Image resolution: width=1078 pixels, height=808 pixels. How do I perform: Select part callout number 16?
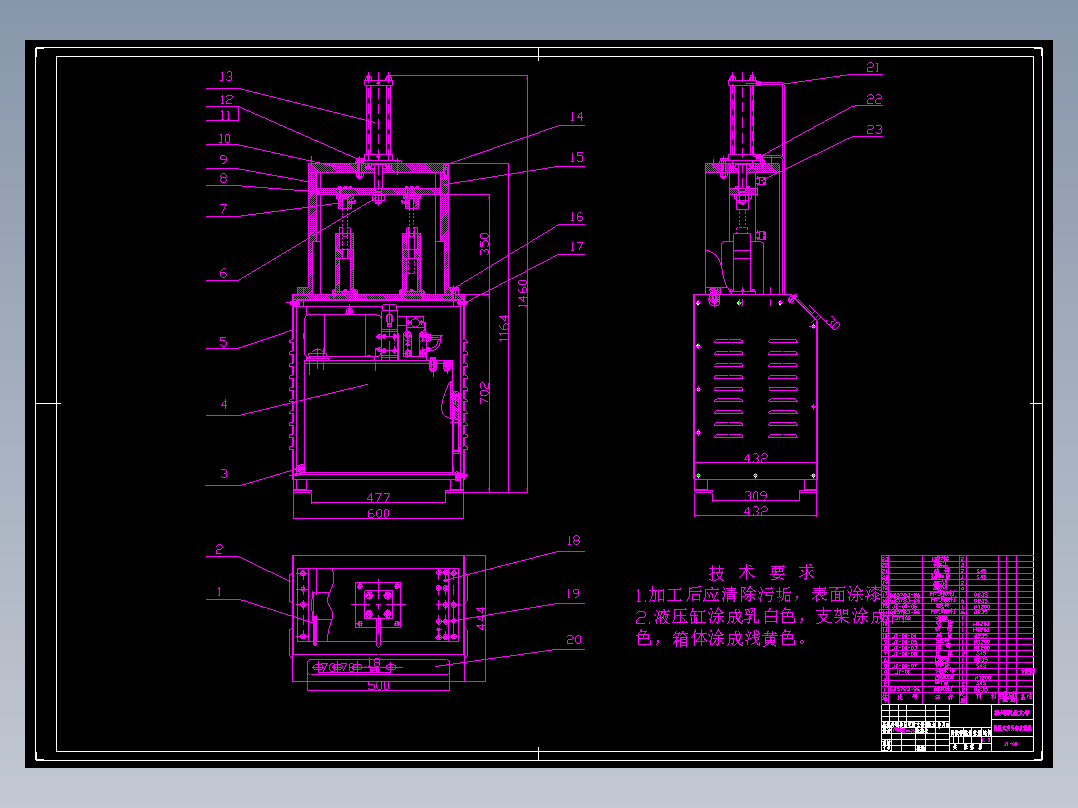point(577,217)
